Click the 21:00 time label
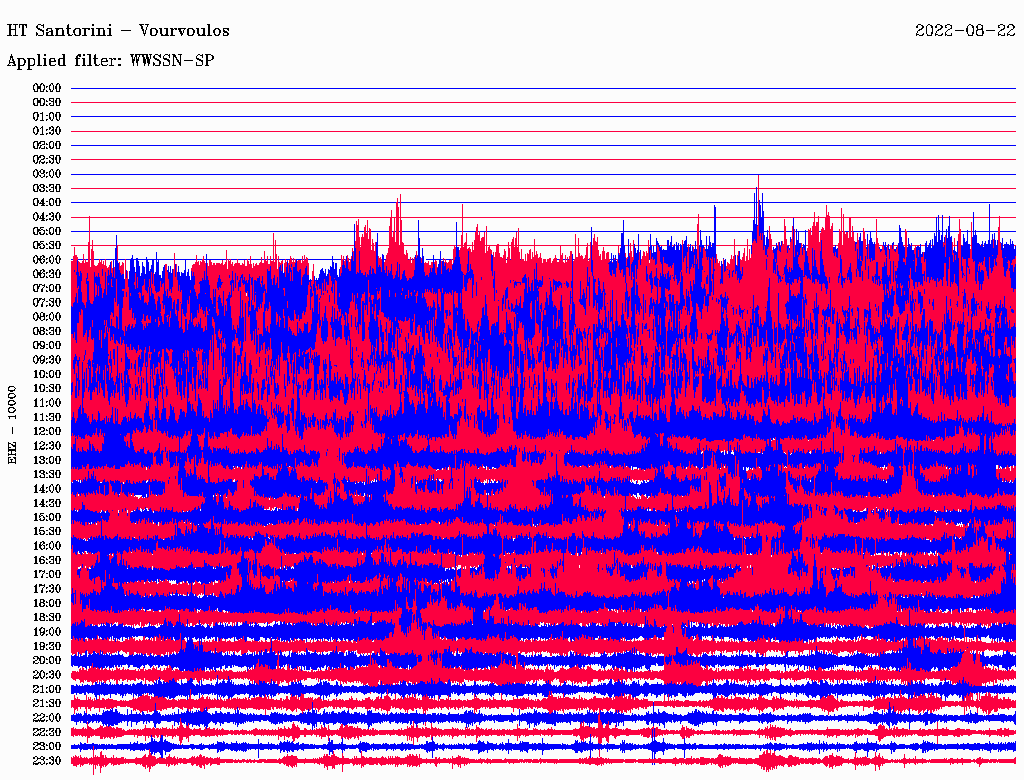The image size is (1024, 780). point(47,689)
